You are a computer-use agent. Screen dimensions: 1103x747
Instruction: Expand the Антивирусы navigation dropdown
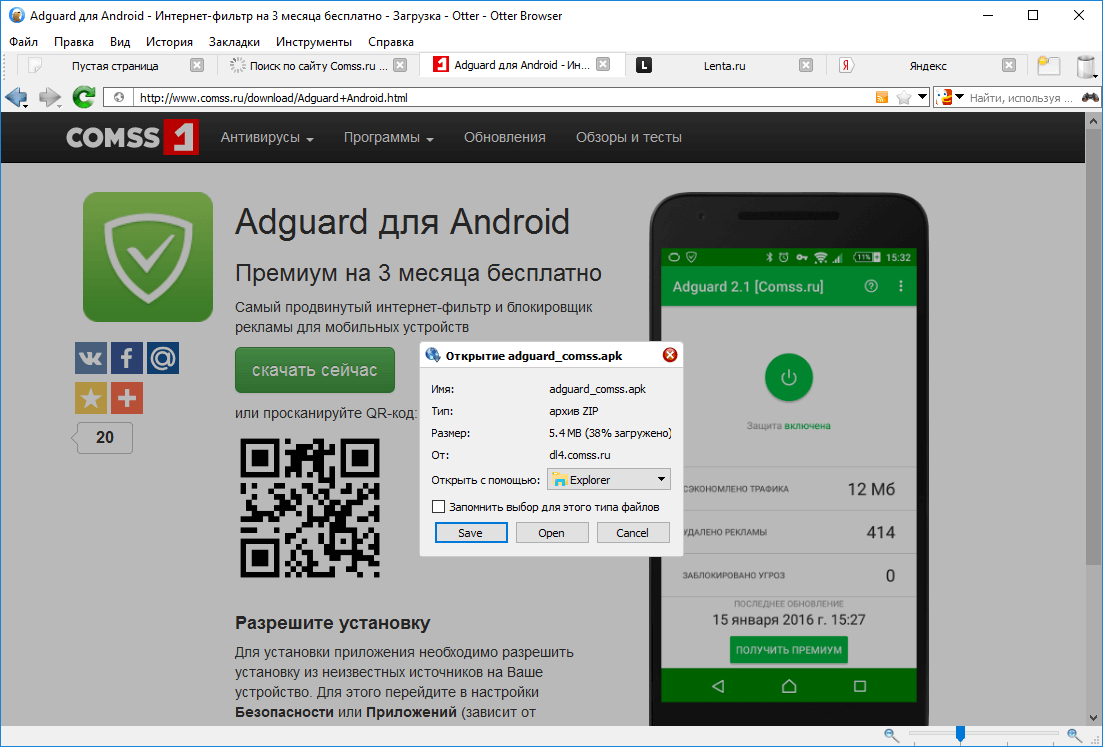pyautogui.click(x=267, y=137)
